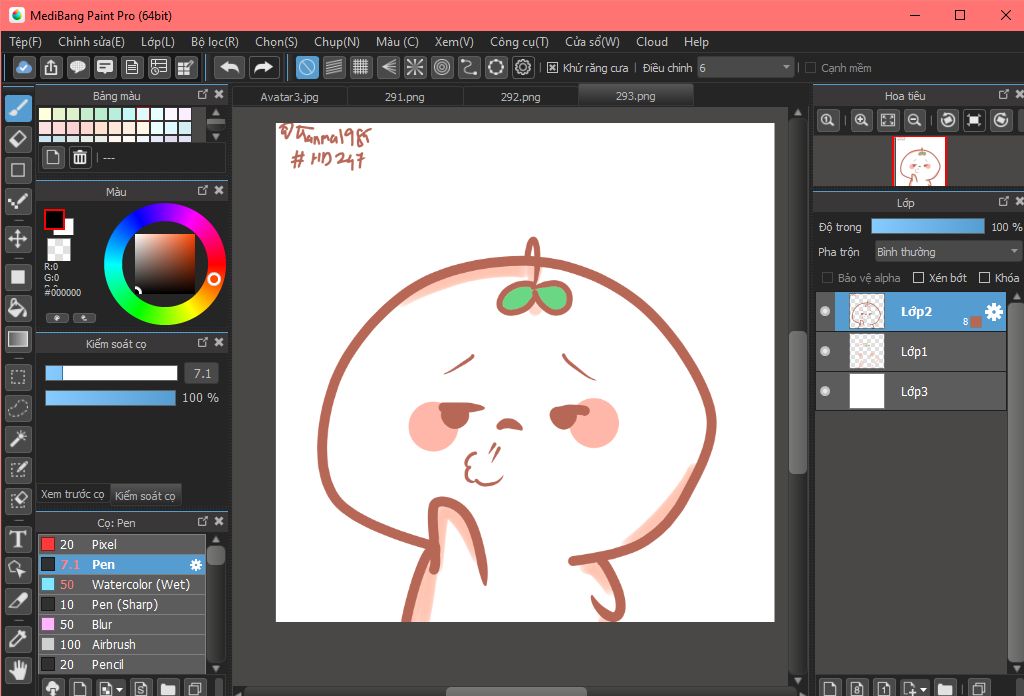Open the Lớp2 layer settings gear

pyautogui.click(x=994, y=312)
